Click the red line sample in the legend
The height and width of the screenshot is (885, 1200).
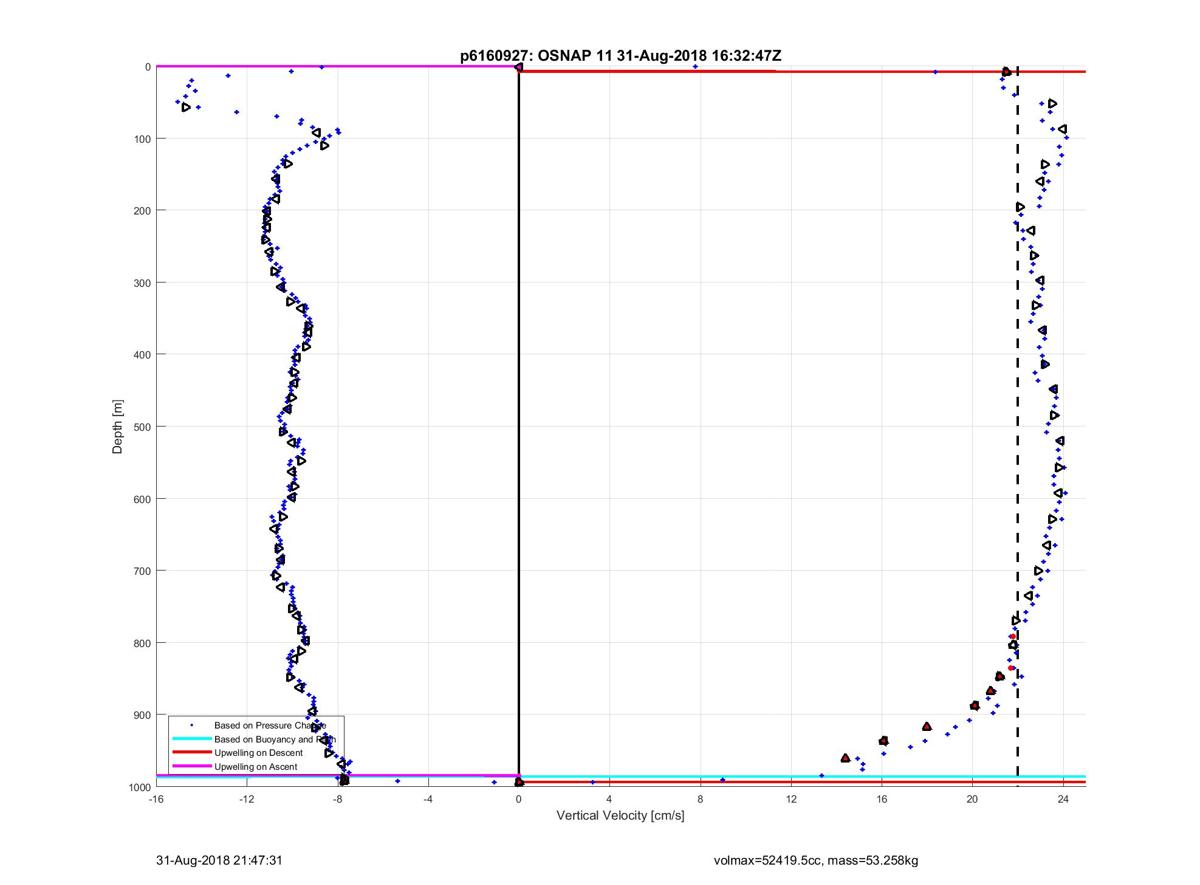pyautogui.click(x=191, y=753)
